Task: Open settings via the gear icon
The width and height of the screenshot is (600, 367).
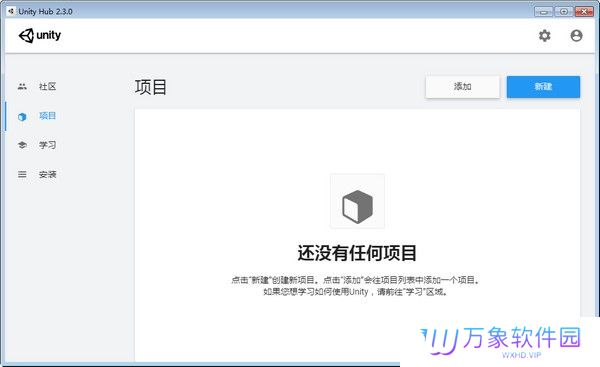Action: click(x=545, y=36)
